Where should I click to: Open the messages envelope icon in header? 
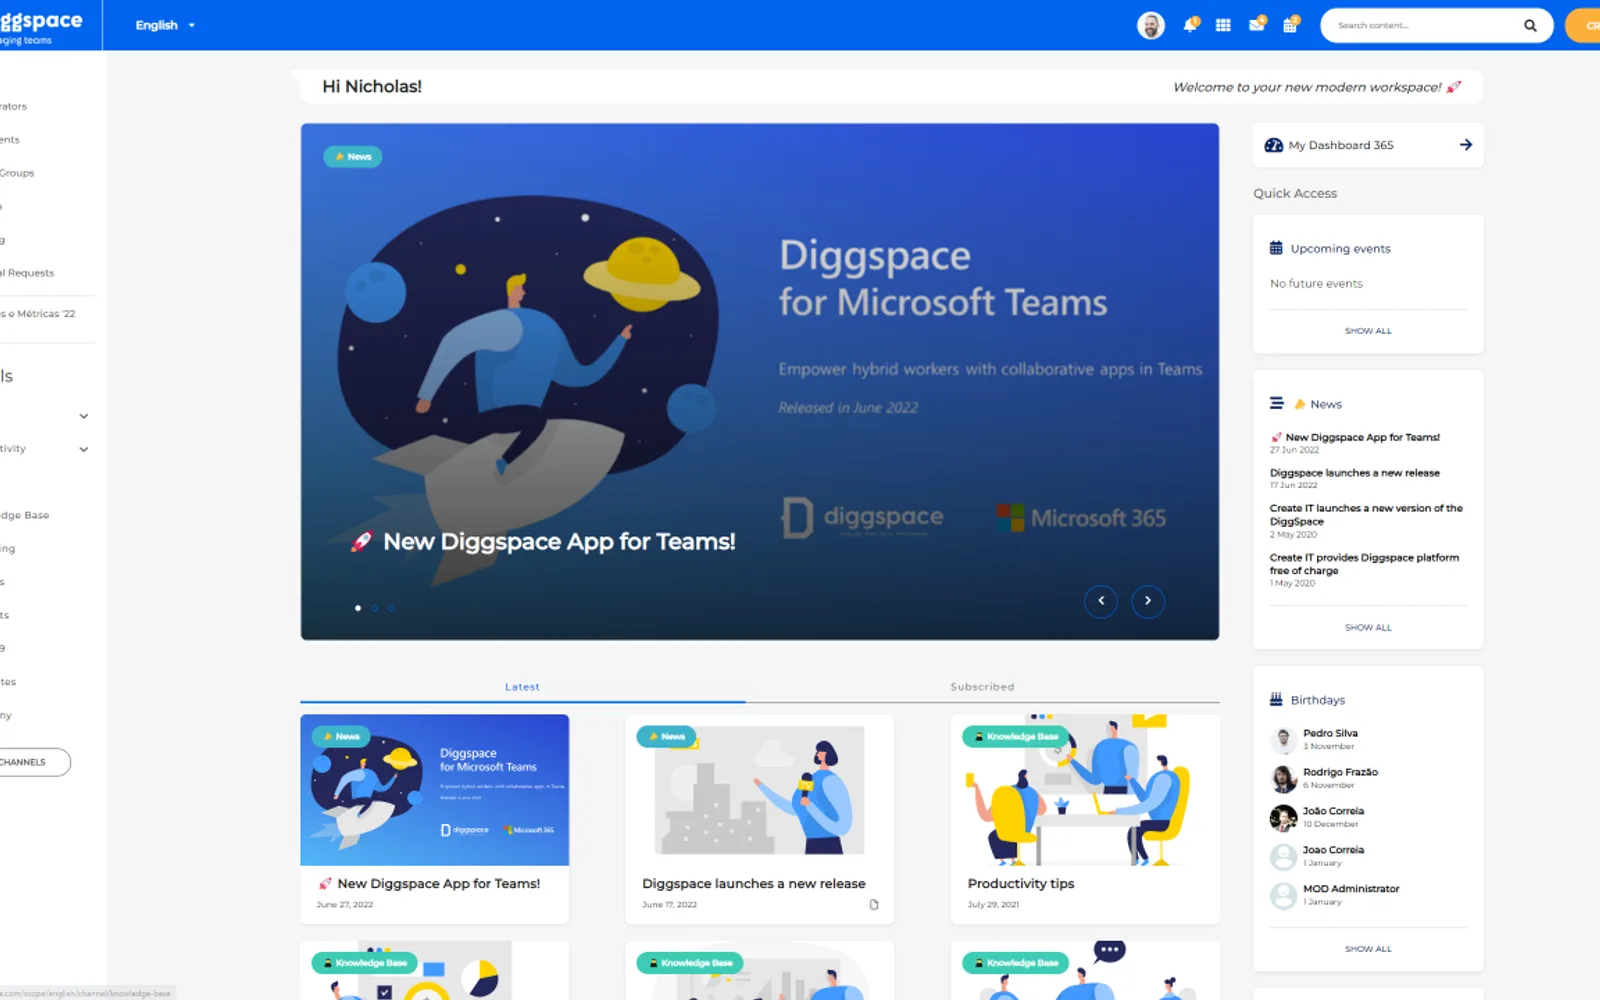(1257, 25)
